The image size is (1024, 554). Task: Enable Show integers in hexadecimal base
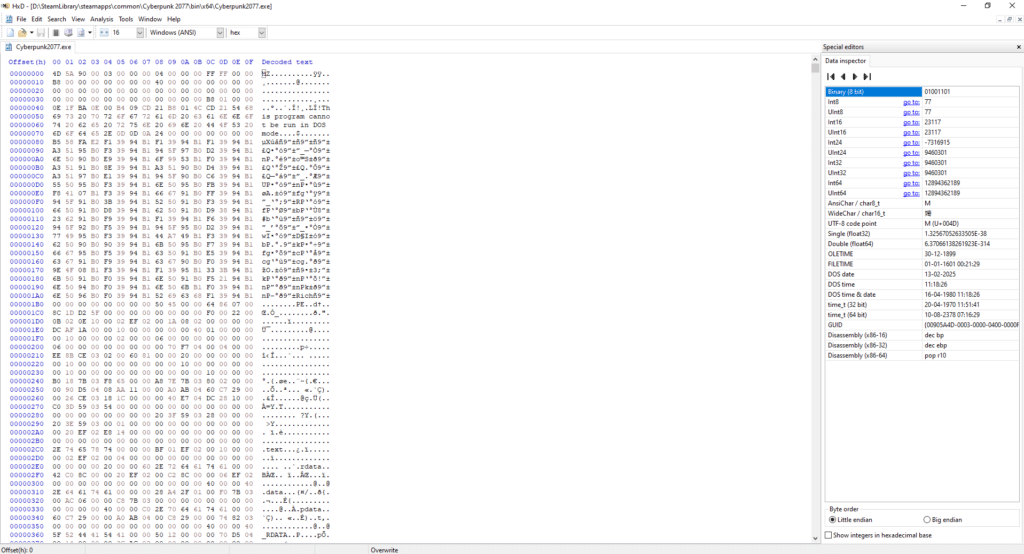point(828,535)
